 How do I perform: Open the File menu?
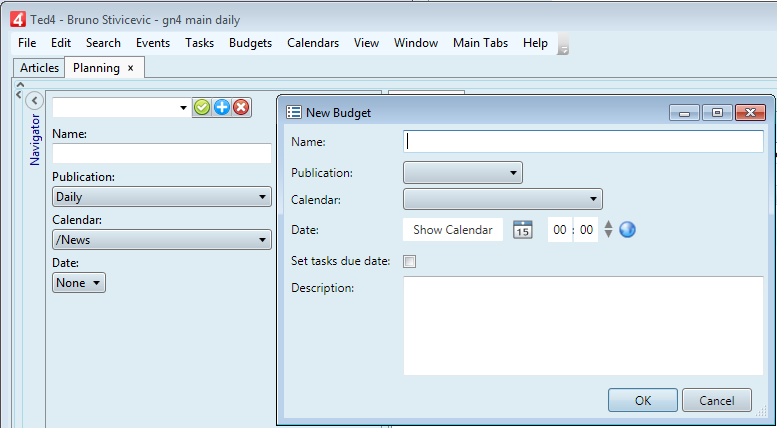27,43
